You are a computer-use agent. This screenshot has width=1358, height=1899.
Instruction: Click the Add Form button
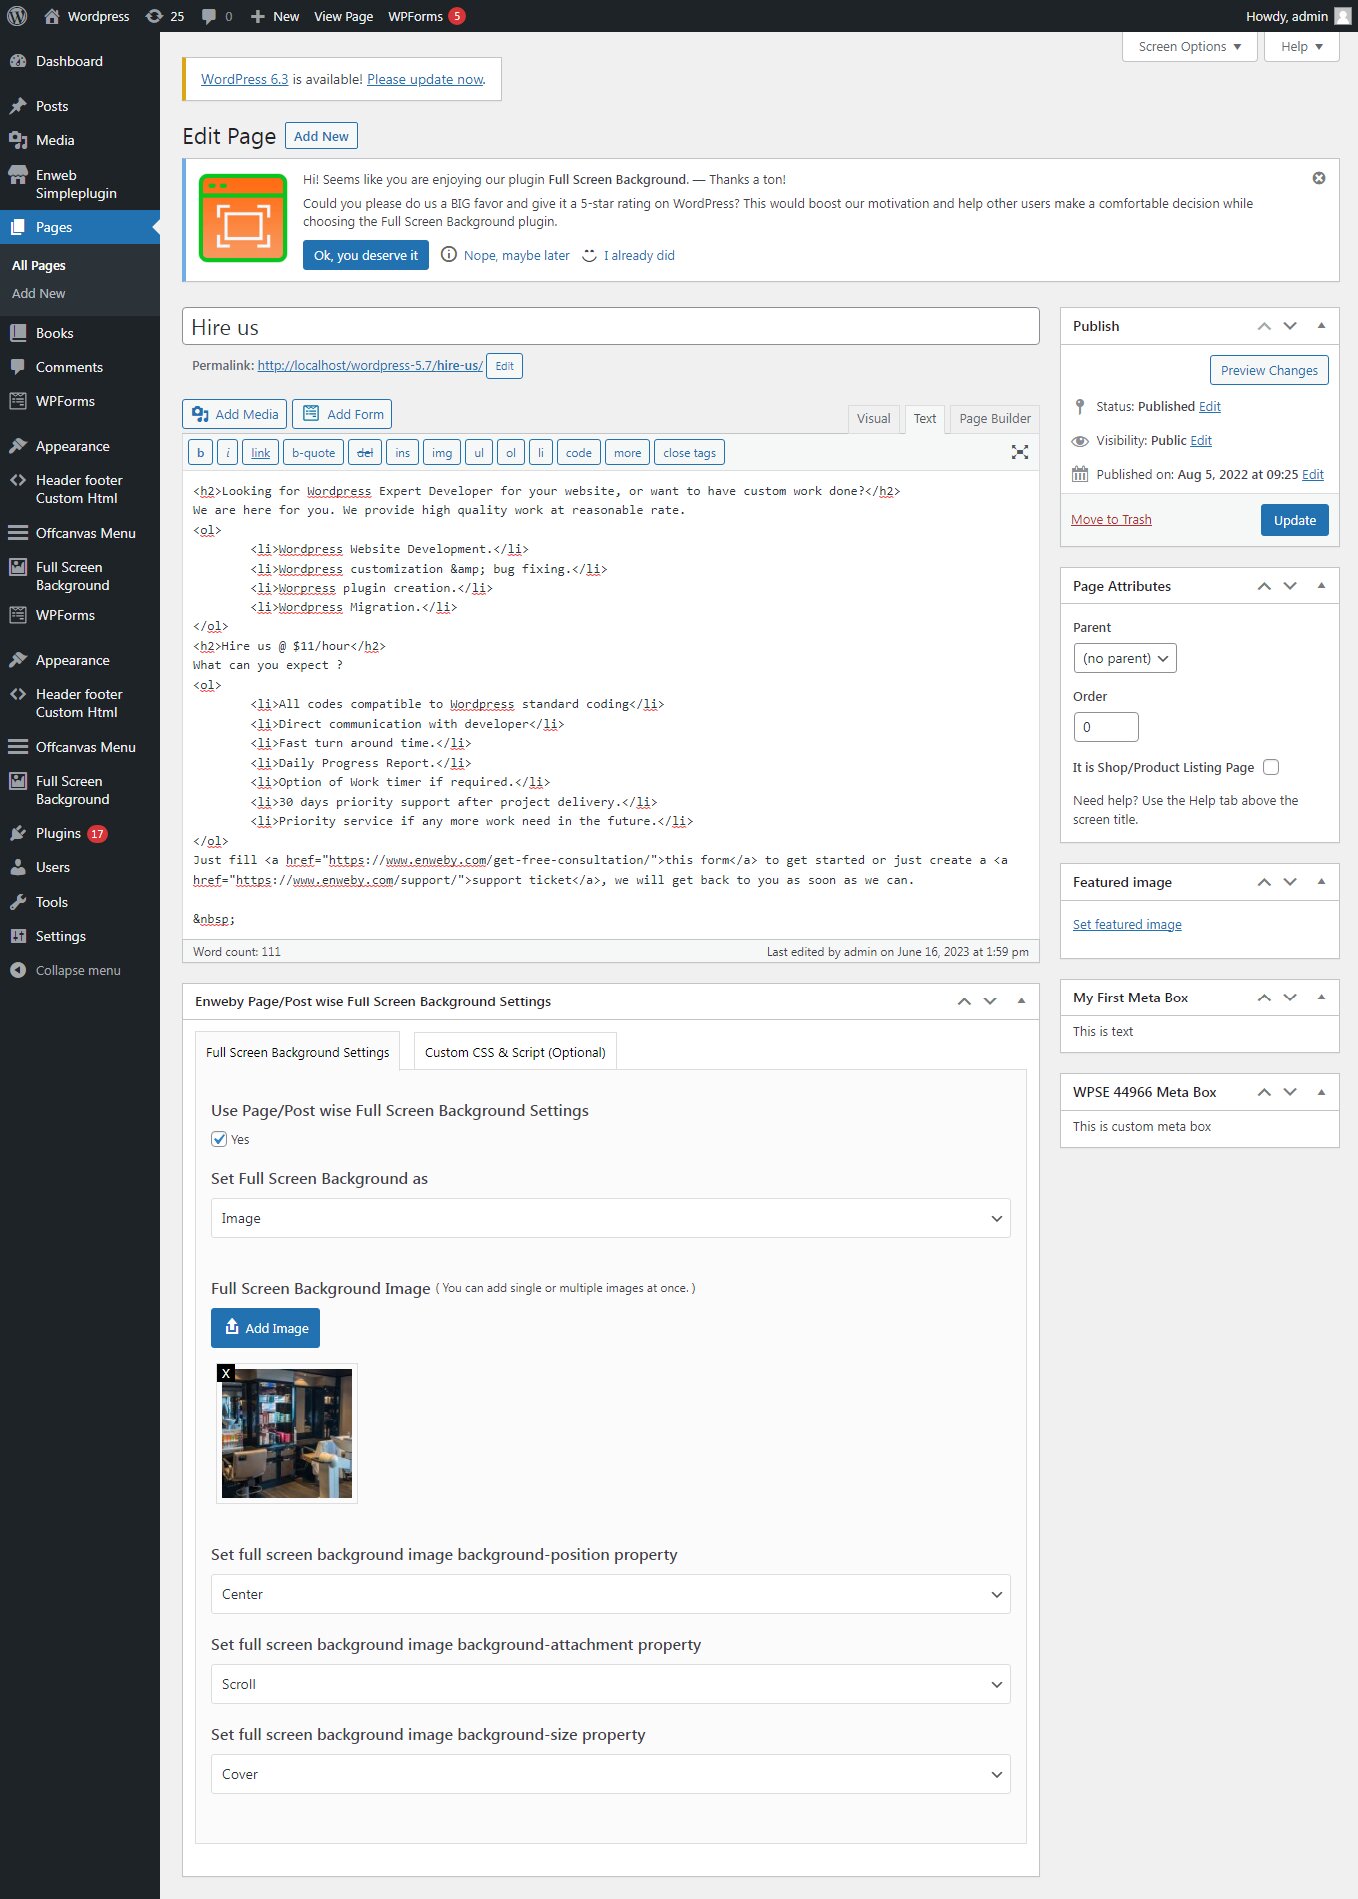342,414
